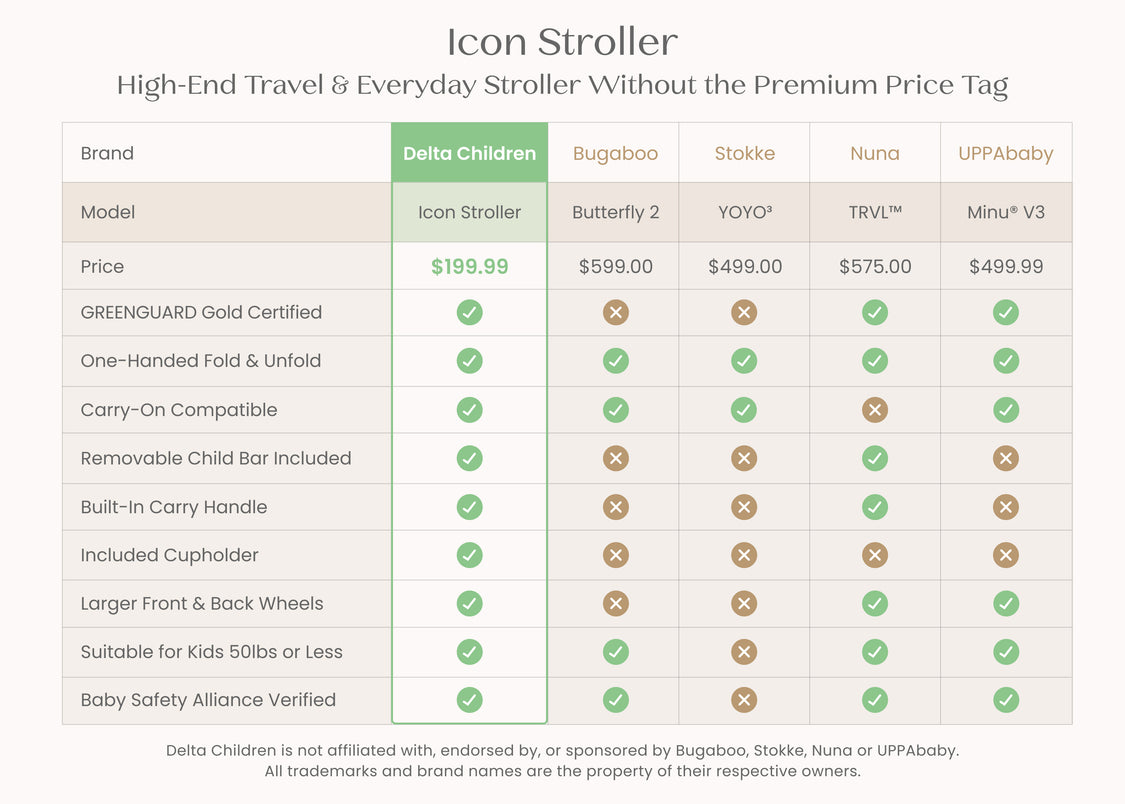Click the Removable Child Bar Included row label

click(216, 458)
